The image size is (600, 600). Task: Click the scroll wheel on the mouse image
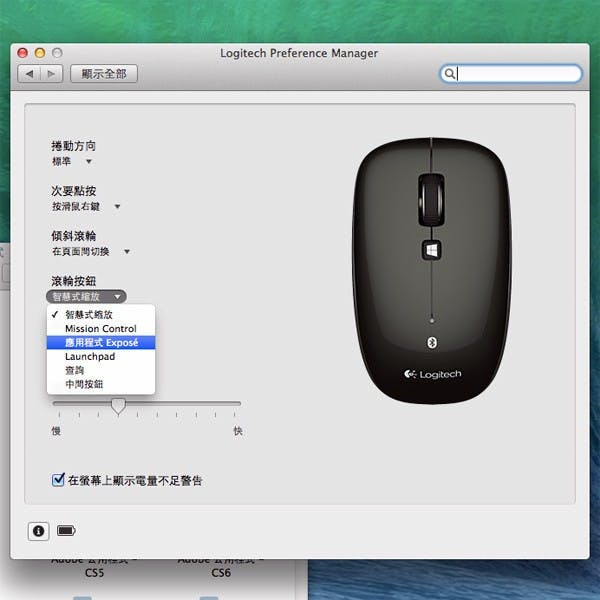click(431, 199)
